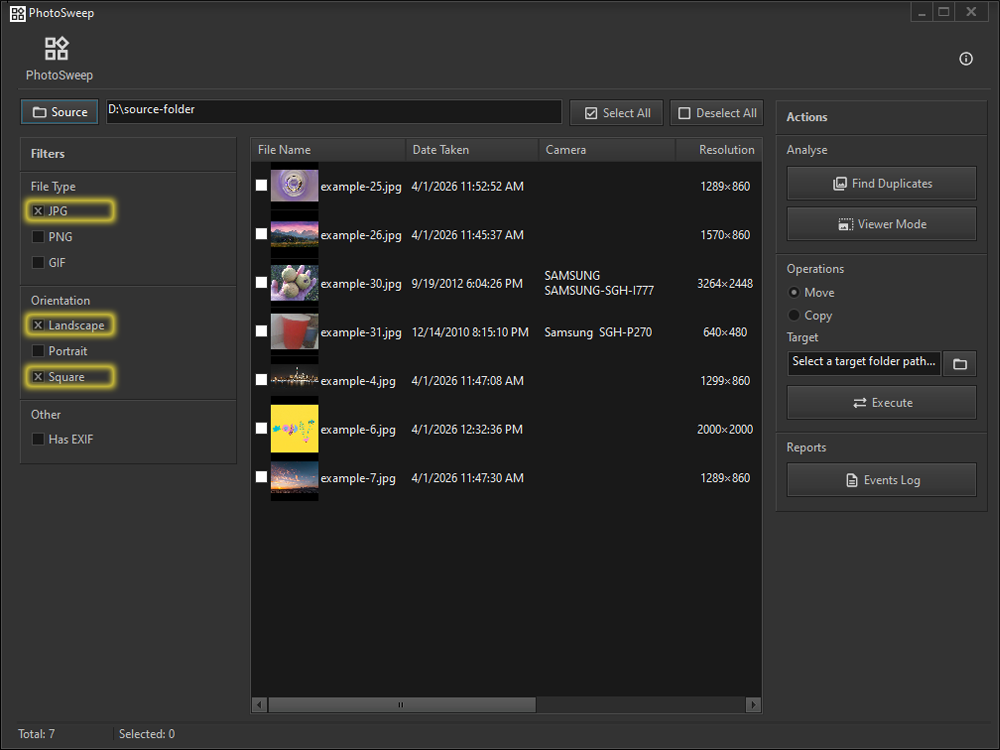Uncheck the JPG file type filter

point(36,211)
